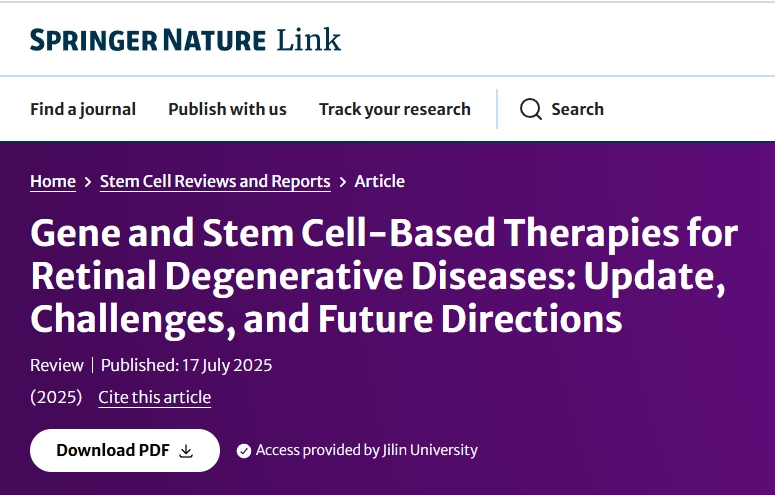
Task: Open the Publish with us menu
Action: (227, 109)
